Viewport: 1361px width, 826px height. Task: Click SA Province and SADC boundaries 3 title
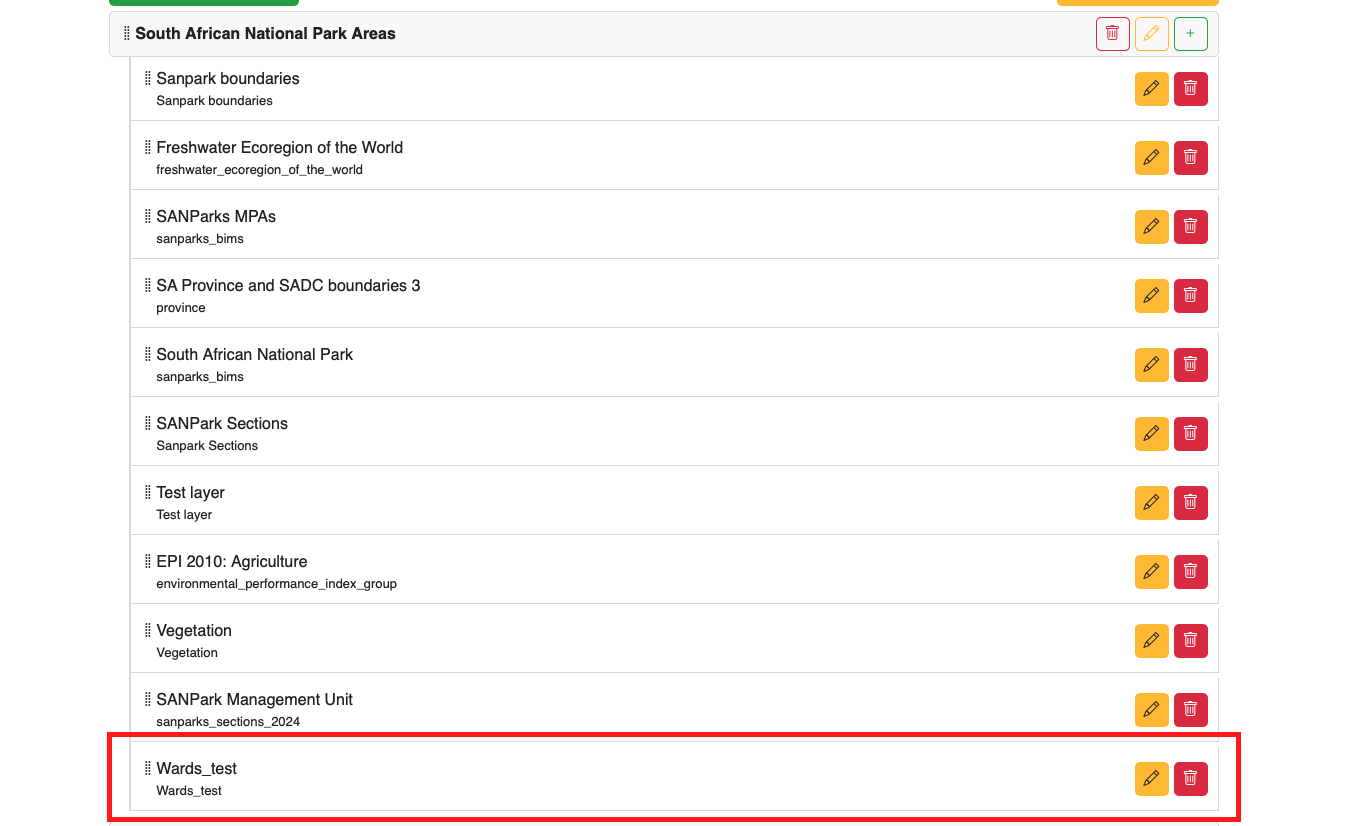(288, 286)
